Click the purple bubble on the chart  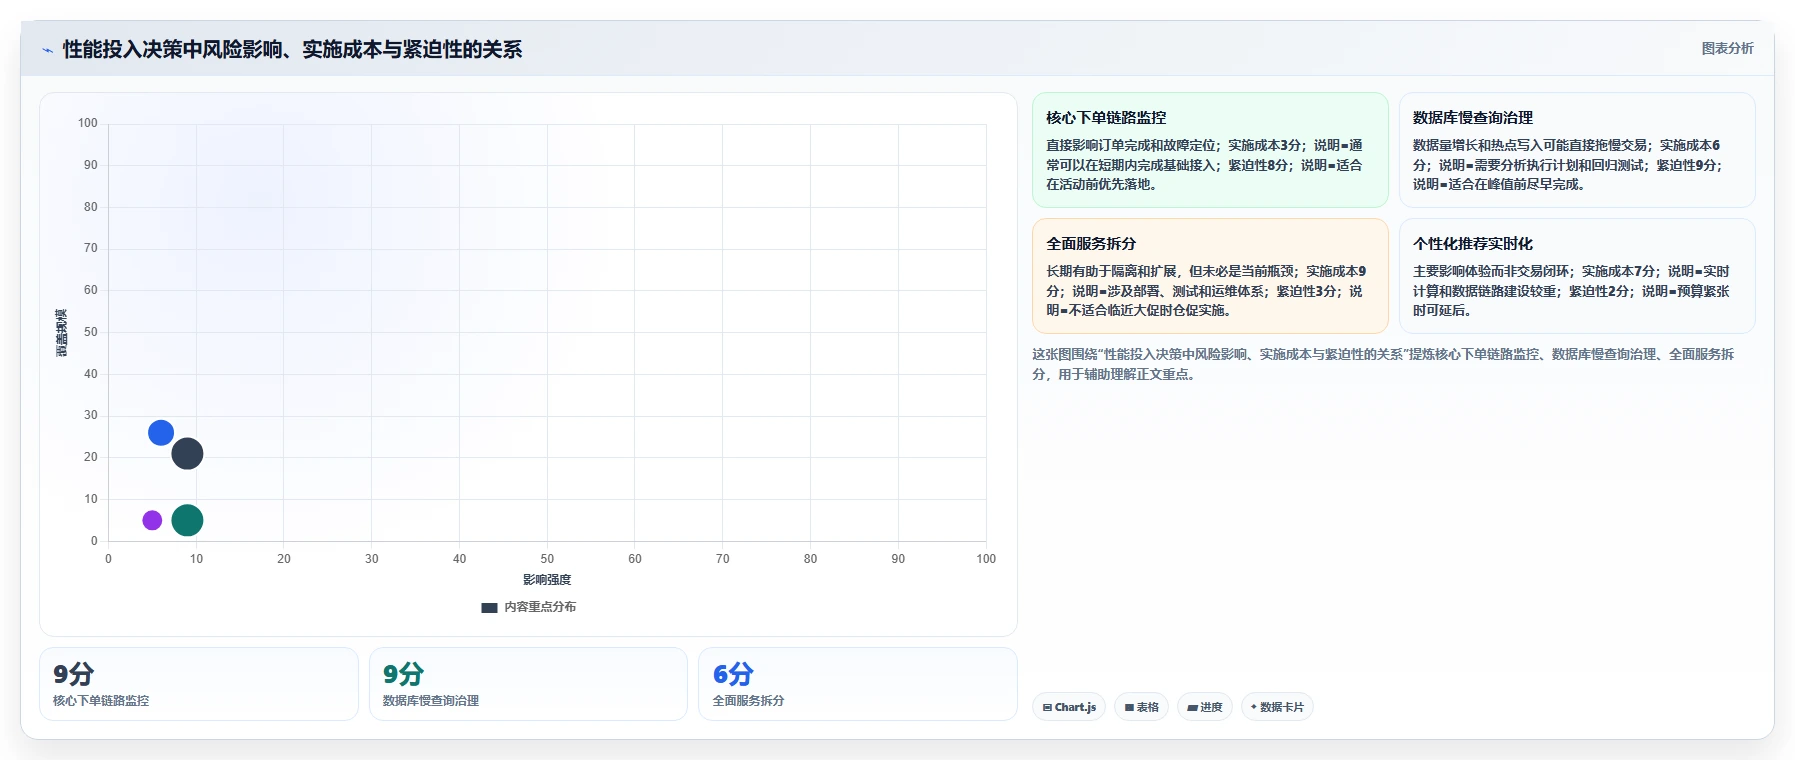152,520
